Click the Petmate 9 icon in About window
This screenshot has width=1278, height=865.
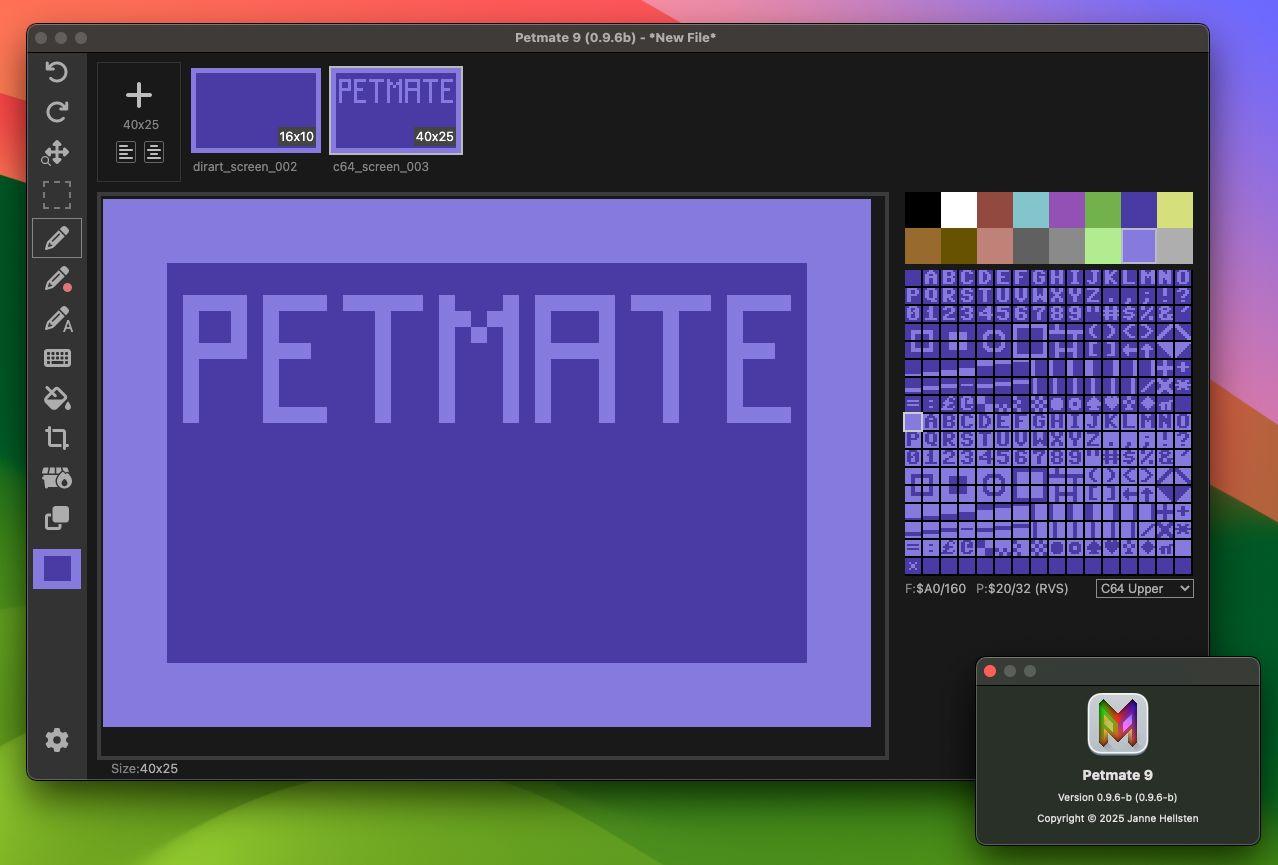[x=1118, y=723]
